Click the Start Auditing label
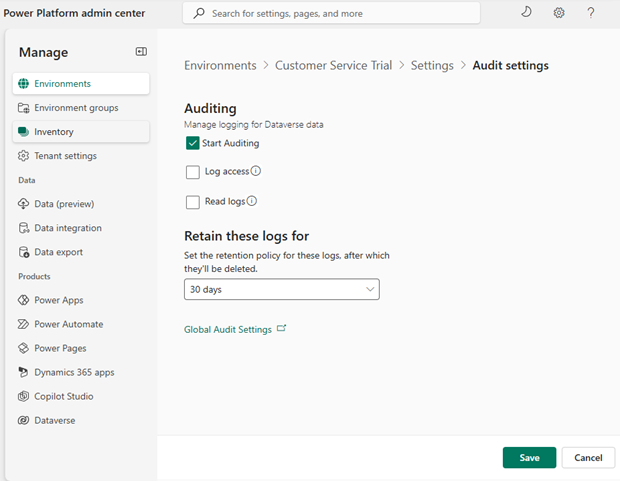This screenshot has height=482, width=620. tap(231, 143)
